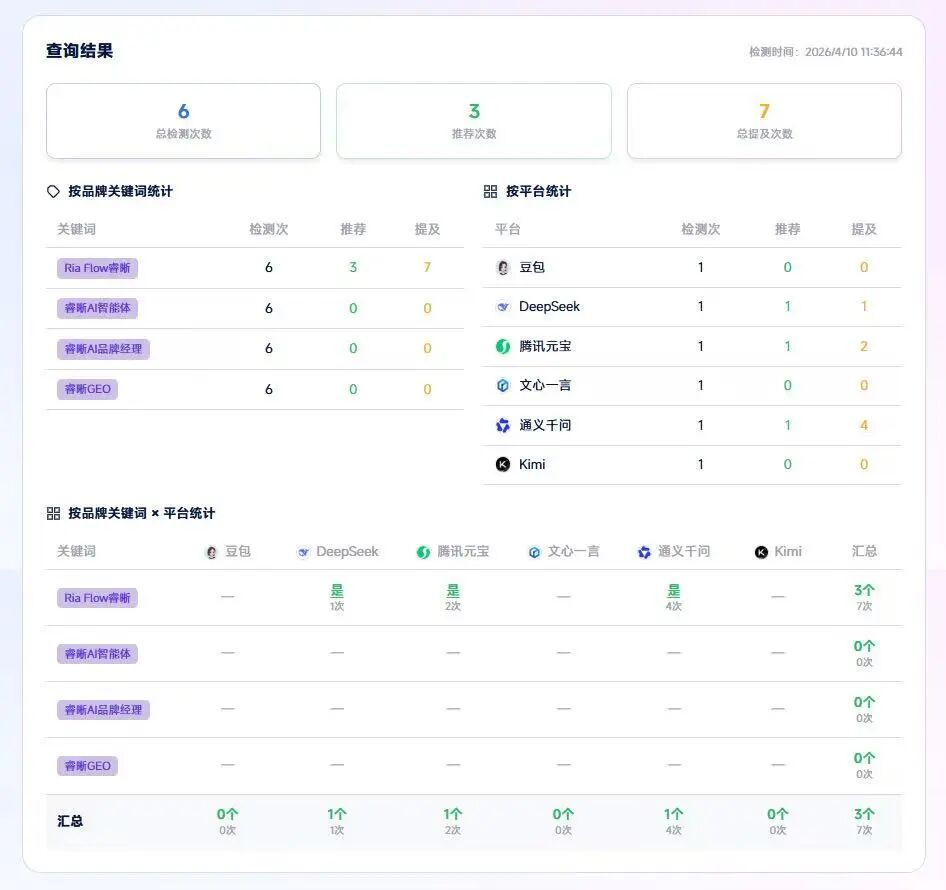Click the 检测时间 timestamp text
This screenshot has width=946, height=890.
click(x=825, y=52)
